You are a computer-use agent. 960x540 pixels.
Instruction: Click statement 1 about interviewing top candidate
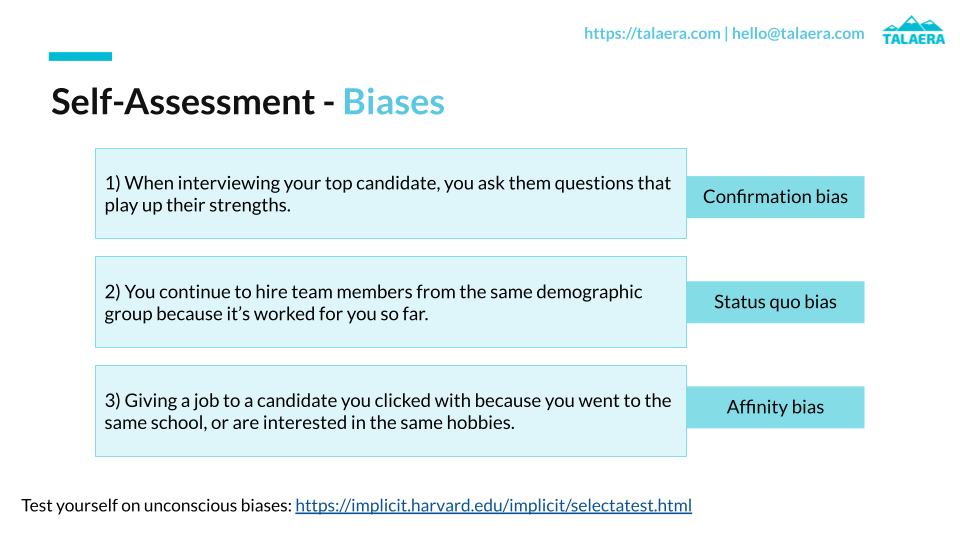[391, 193]
